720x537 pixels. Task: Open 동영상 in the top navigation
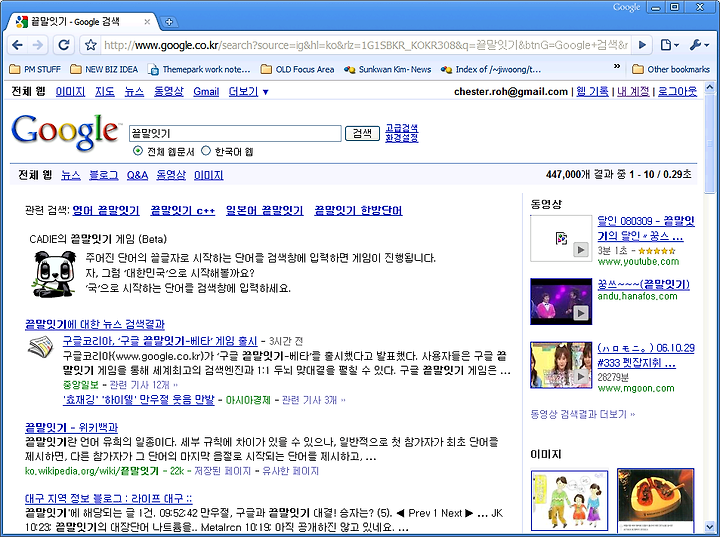169,92
